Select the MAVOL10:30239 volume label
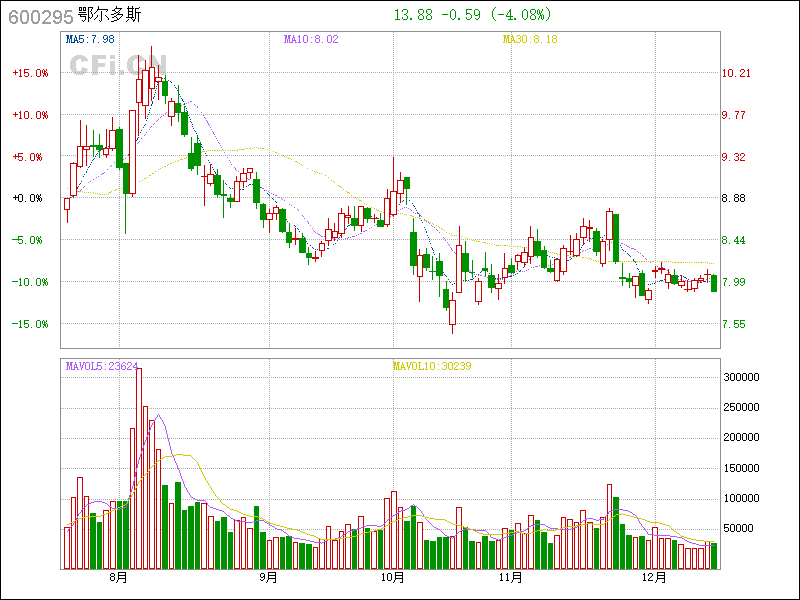Screen dimensions: 800x600 pyautogui.click(x=431, y=366)
